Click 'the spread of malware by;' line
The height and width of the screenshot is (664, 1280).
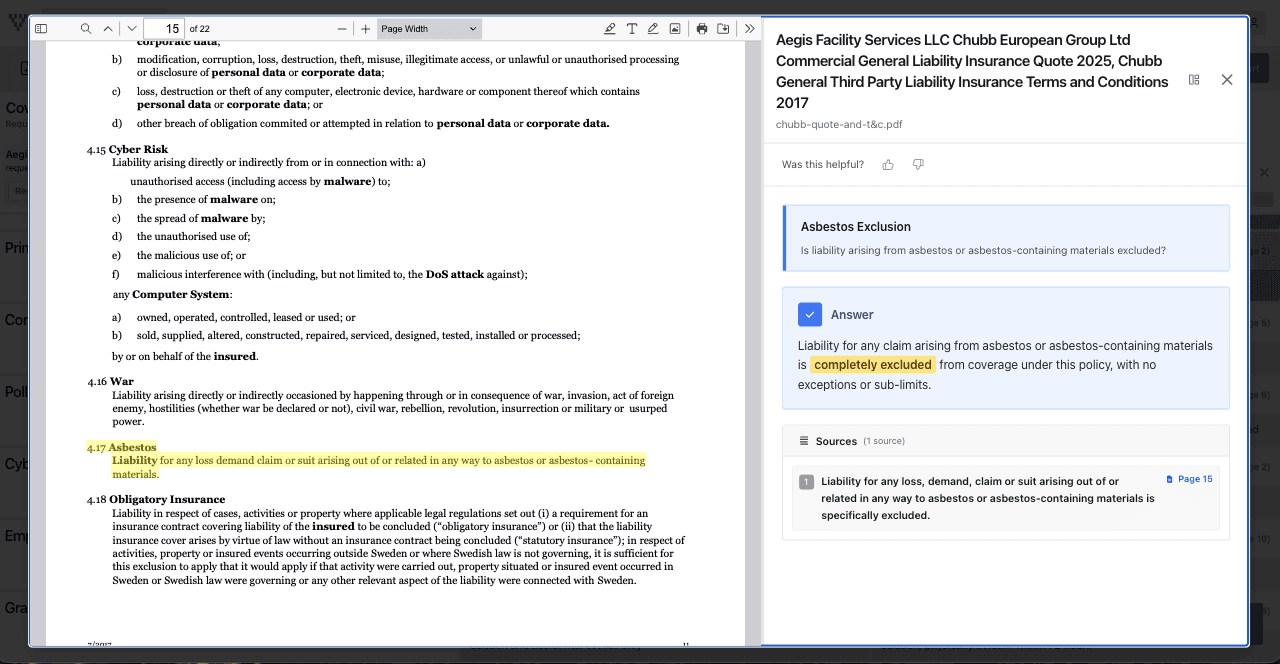tap(201, 218)
